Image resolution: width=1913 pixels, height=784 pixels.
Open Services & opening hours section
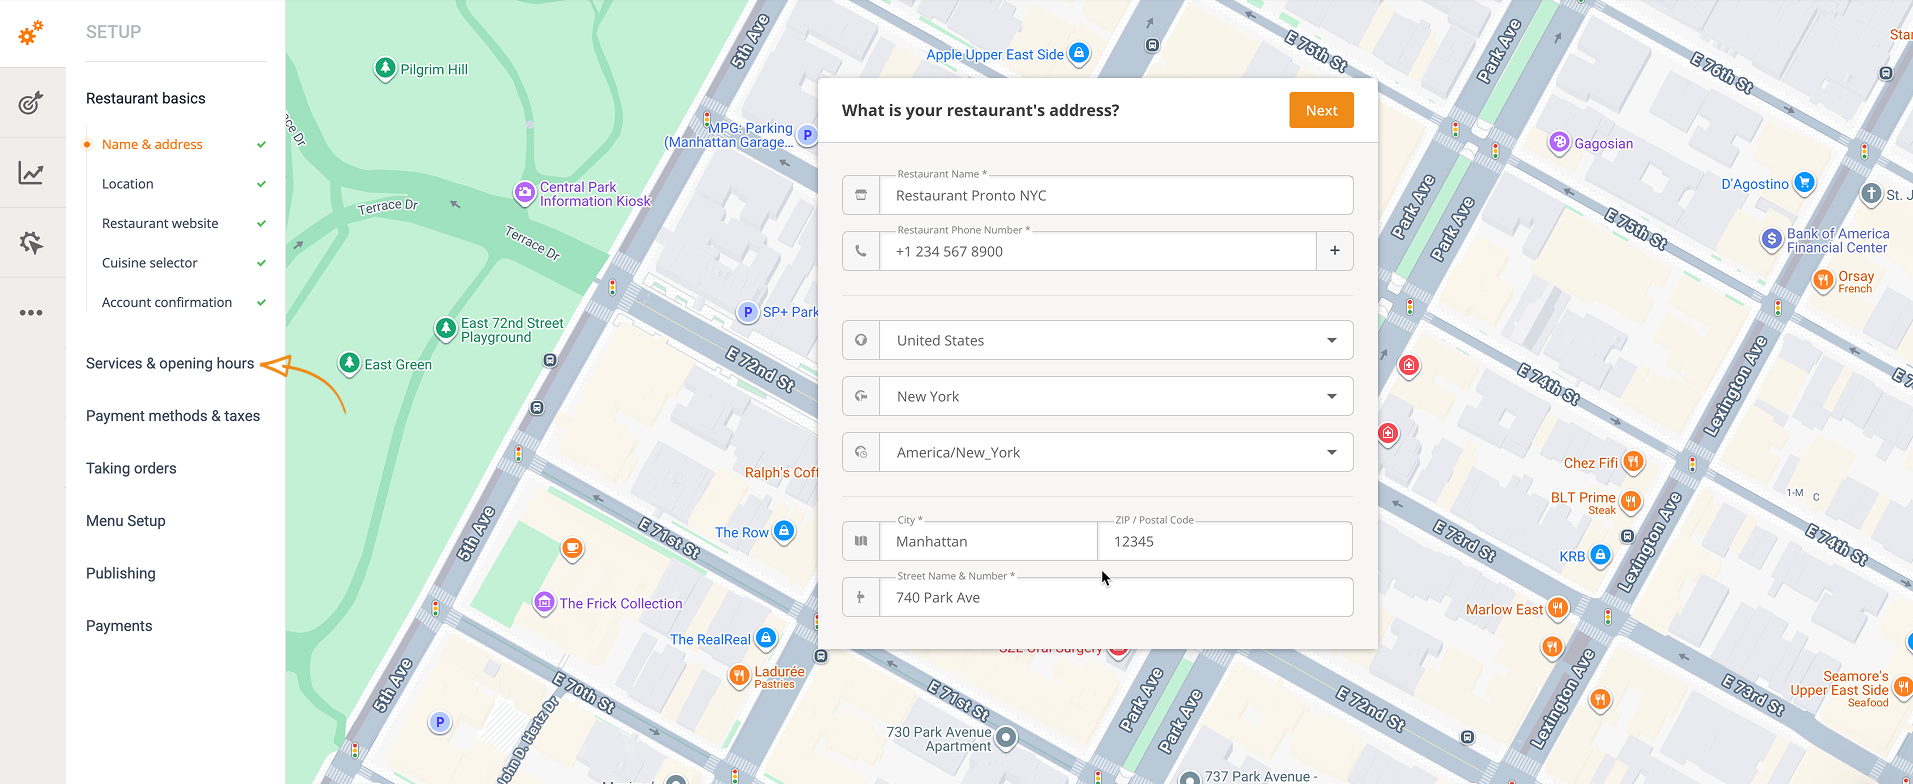170,364
